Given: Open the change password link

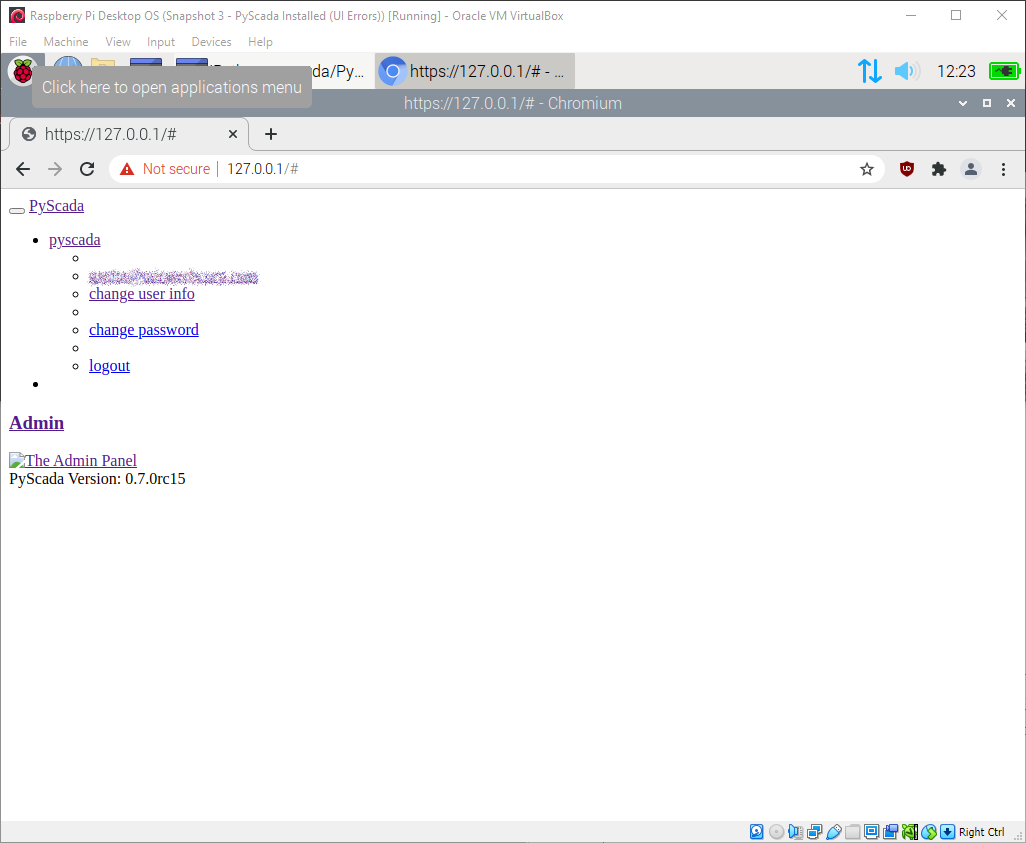Looking at the screenshot, I should (143, 329).
